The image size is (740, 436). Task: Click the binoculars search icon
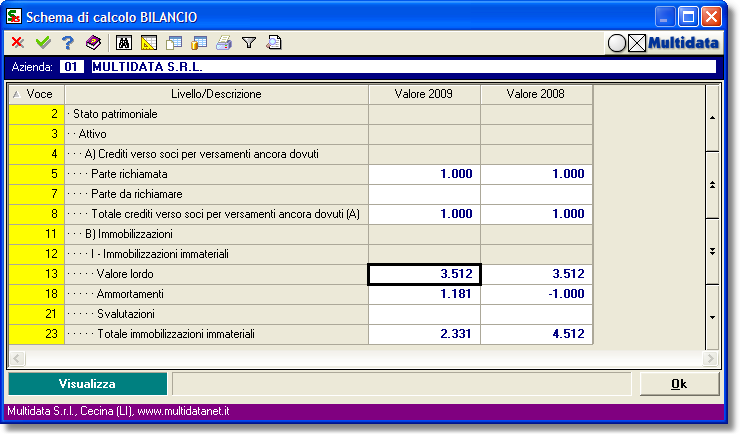pyautogui.click(x=124, y=42)
